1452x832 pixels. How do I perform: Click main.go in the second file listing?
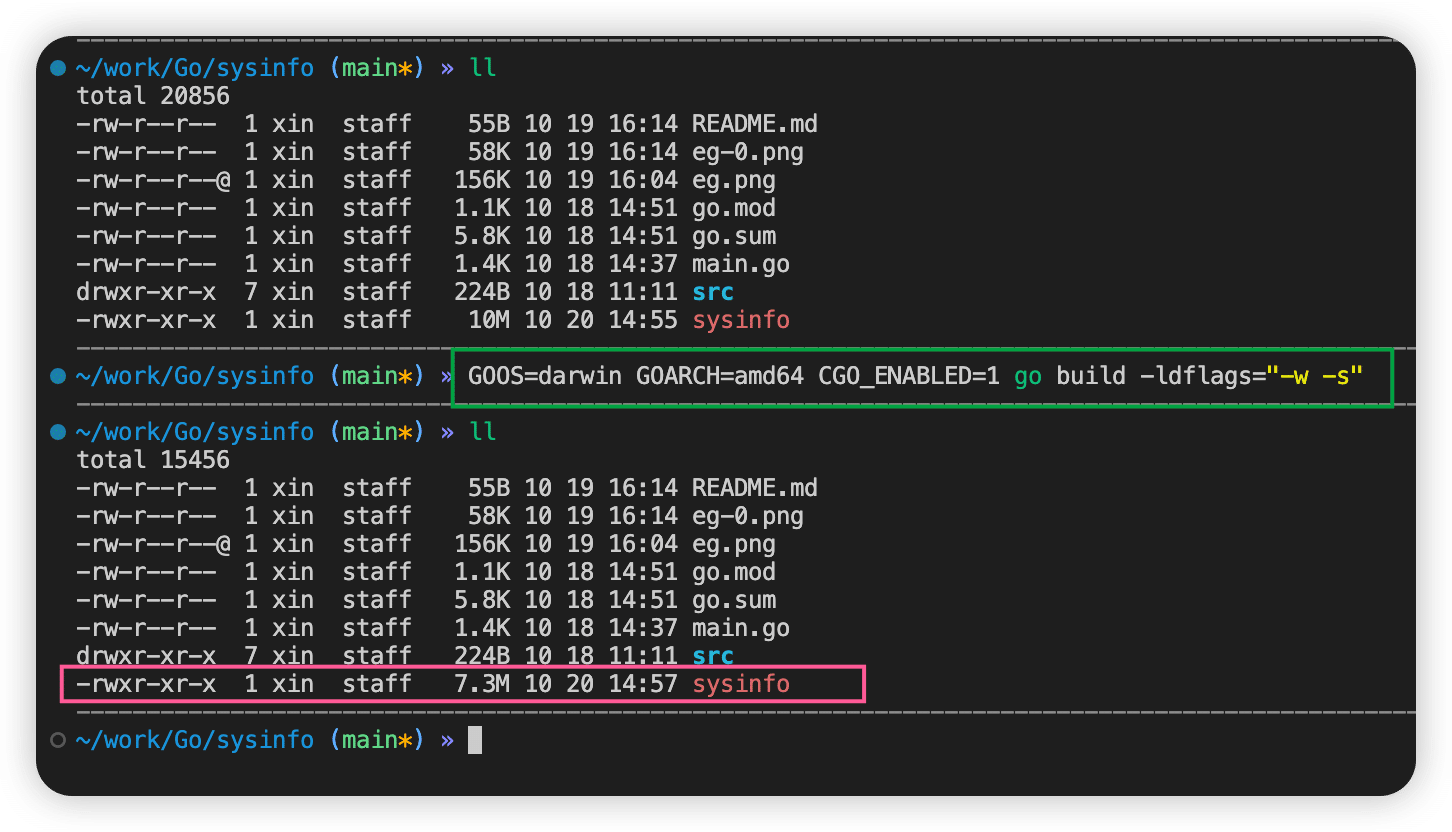[x=740, y=628]
